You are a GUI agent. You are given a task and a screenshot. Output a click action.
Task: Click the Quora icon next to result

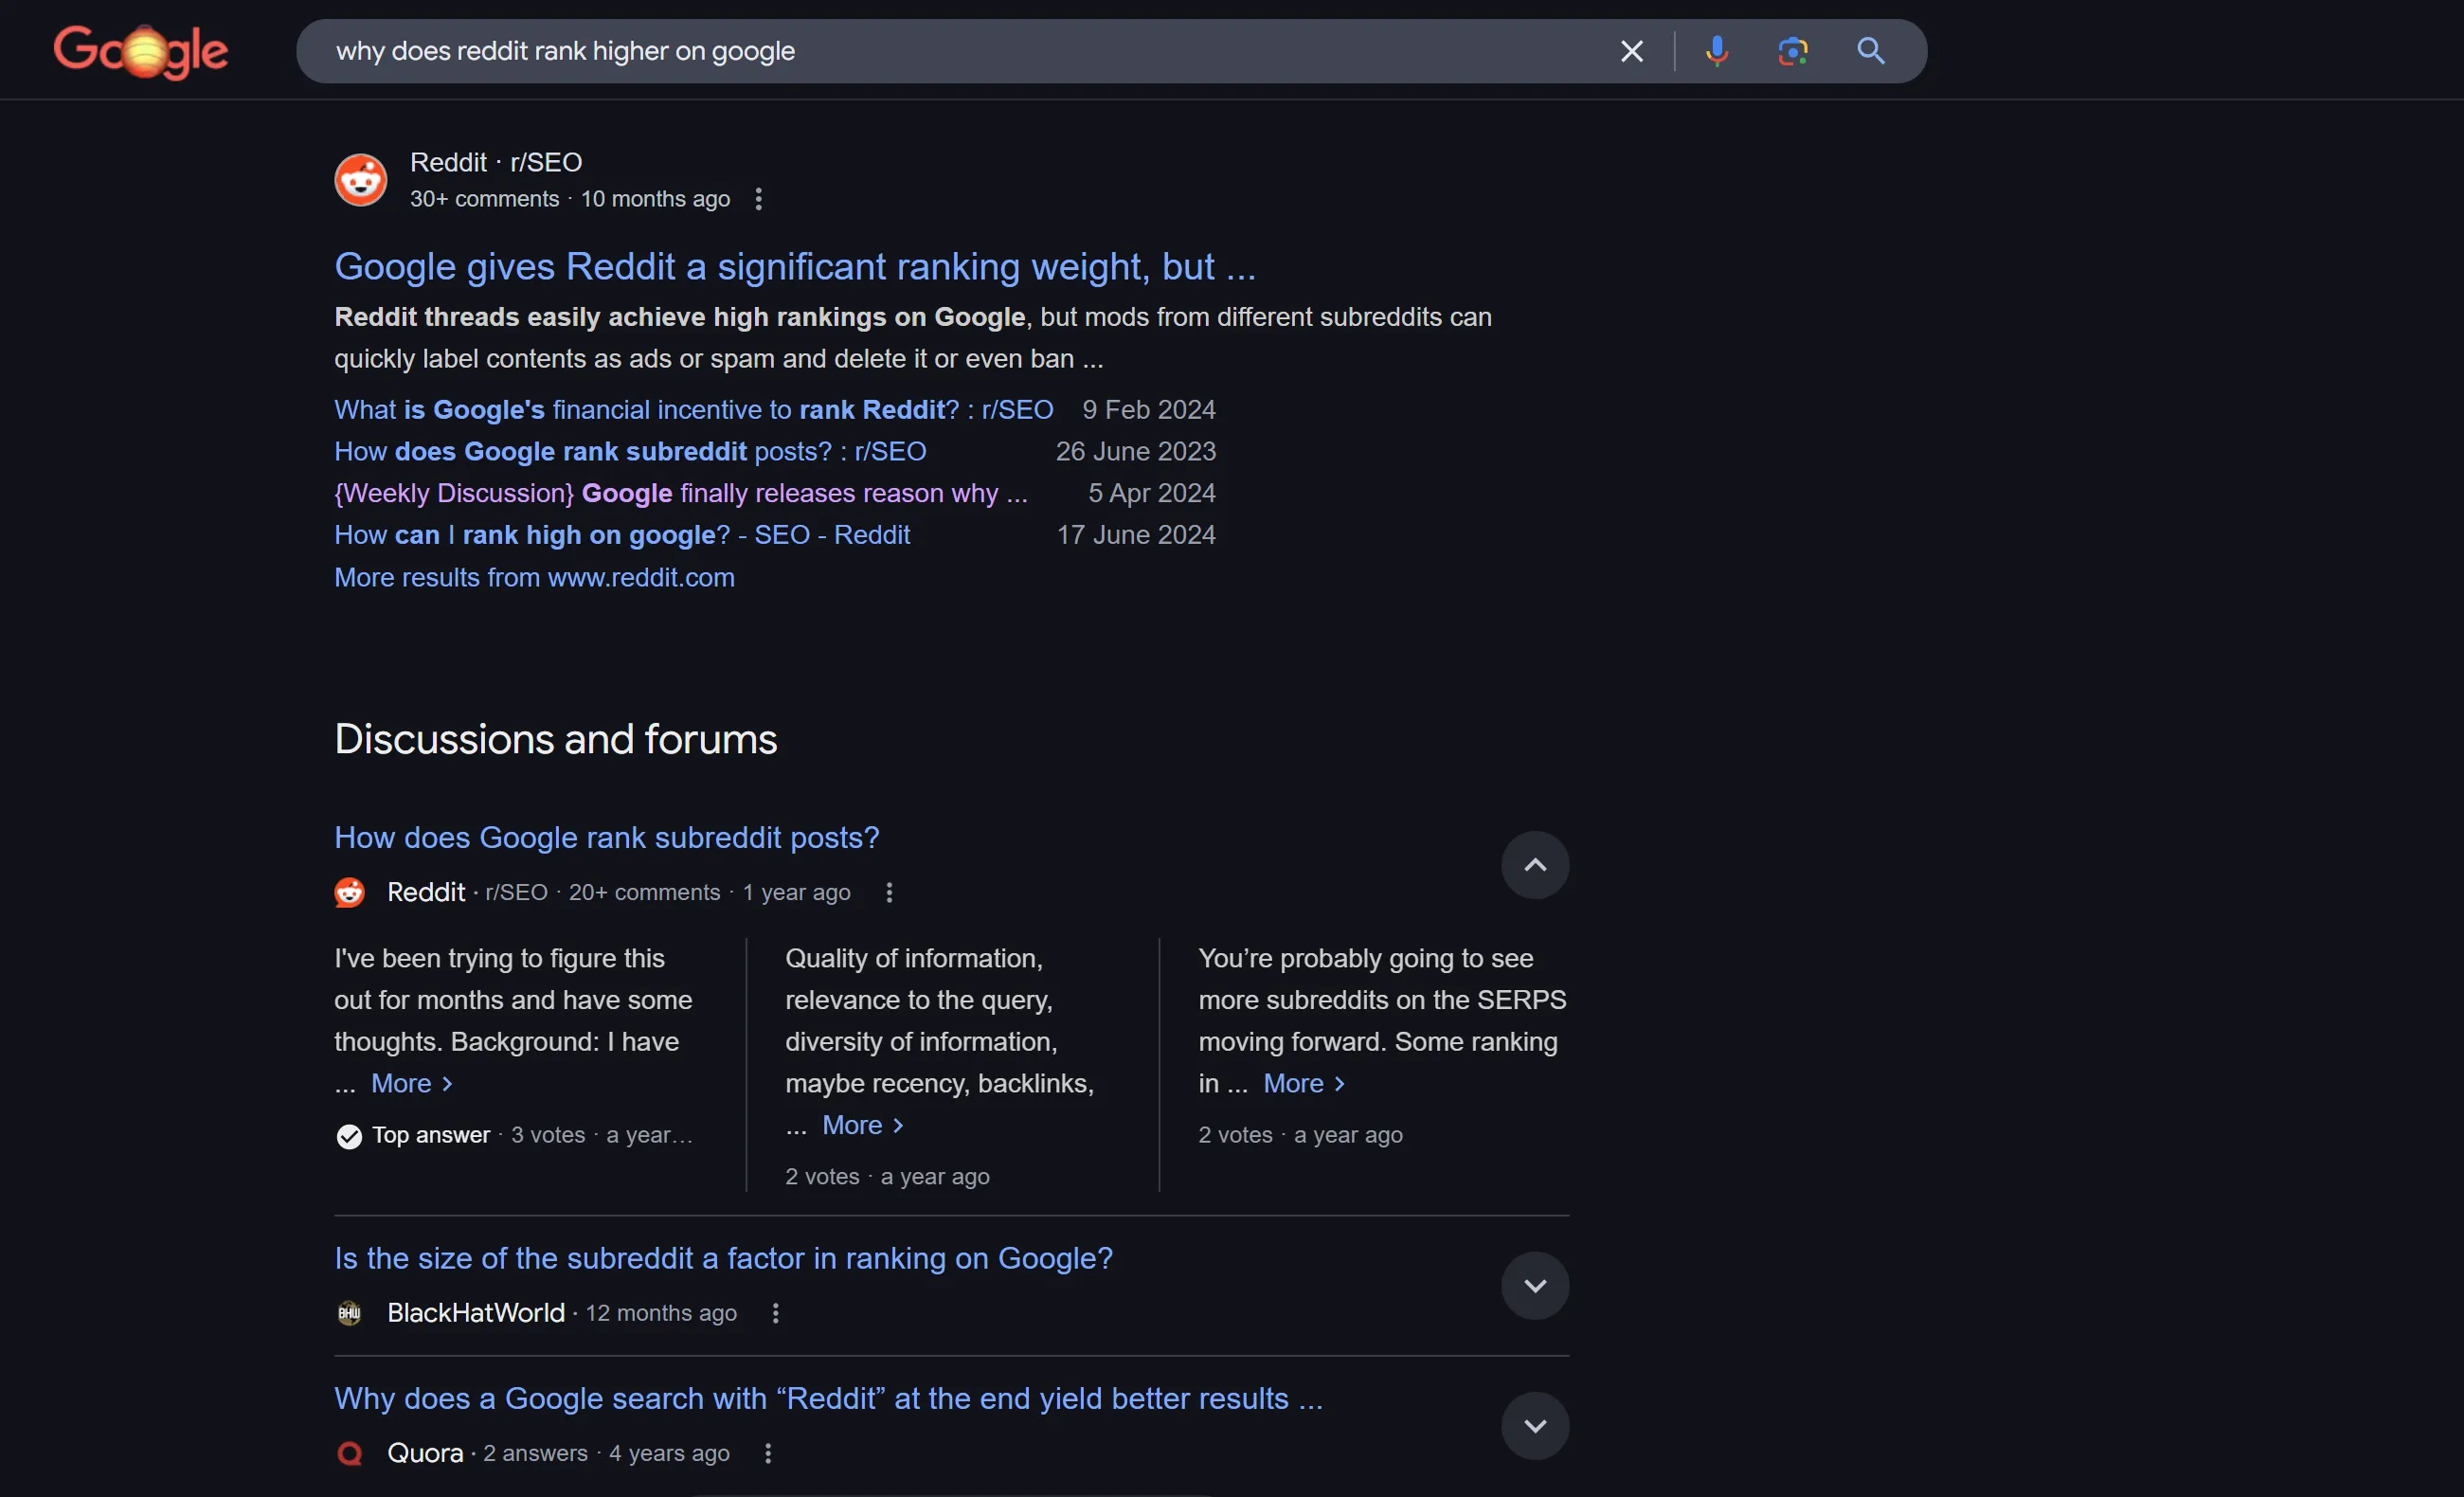tap(351, 1452)
